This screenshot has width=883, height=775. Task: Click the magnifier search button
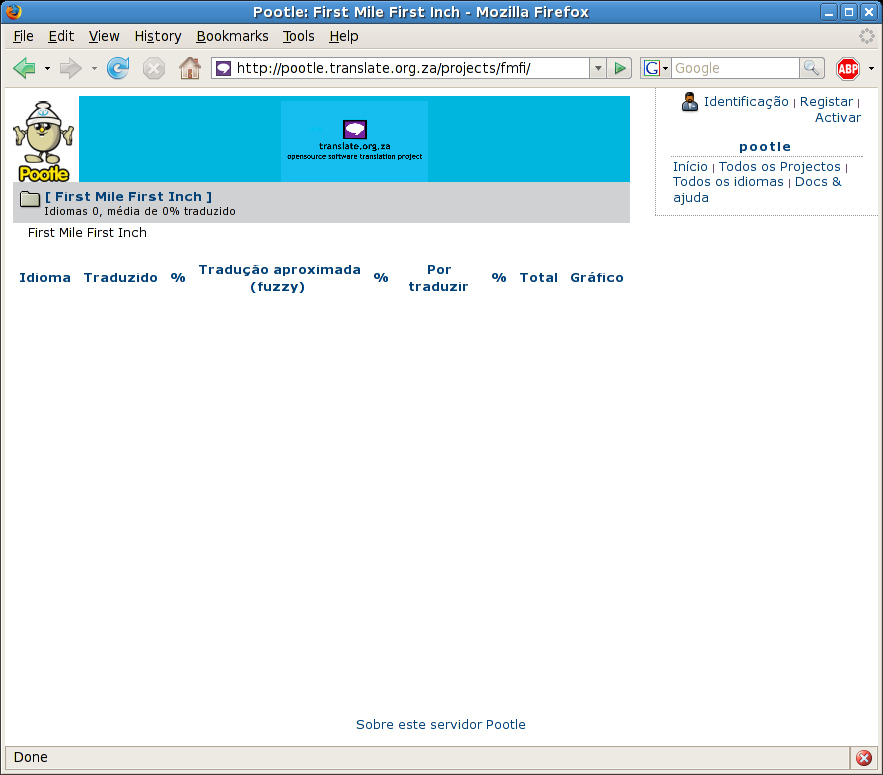click(x=811, y=68)
